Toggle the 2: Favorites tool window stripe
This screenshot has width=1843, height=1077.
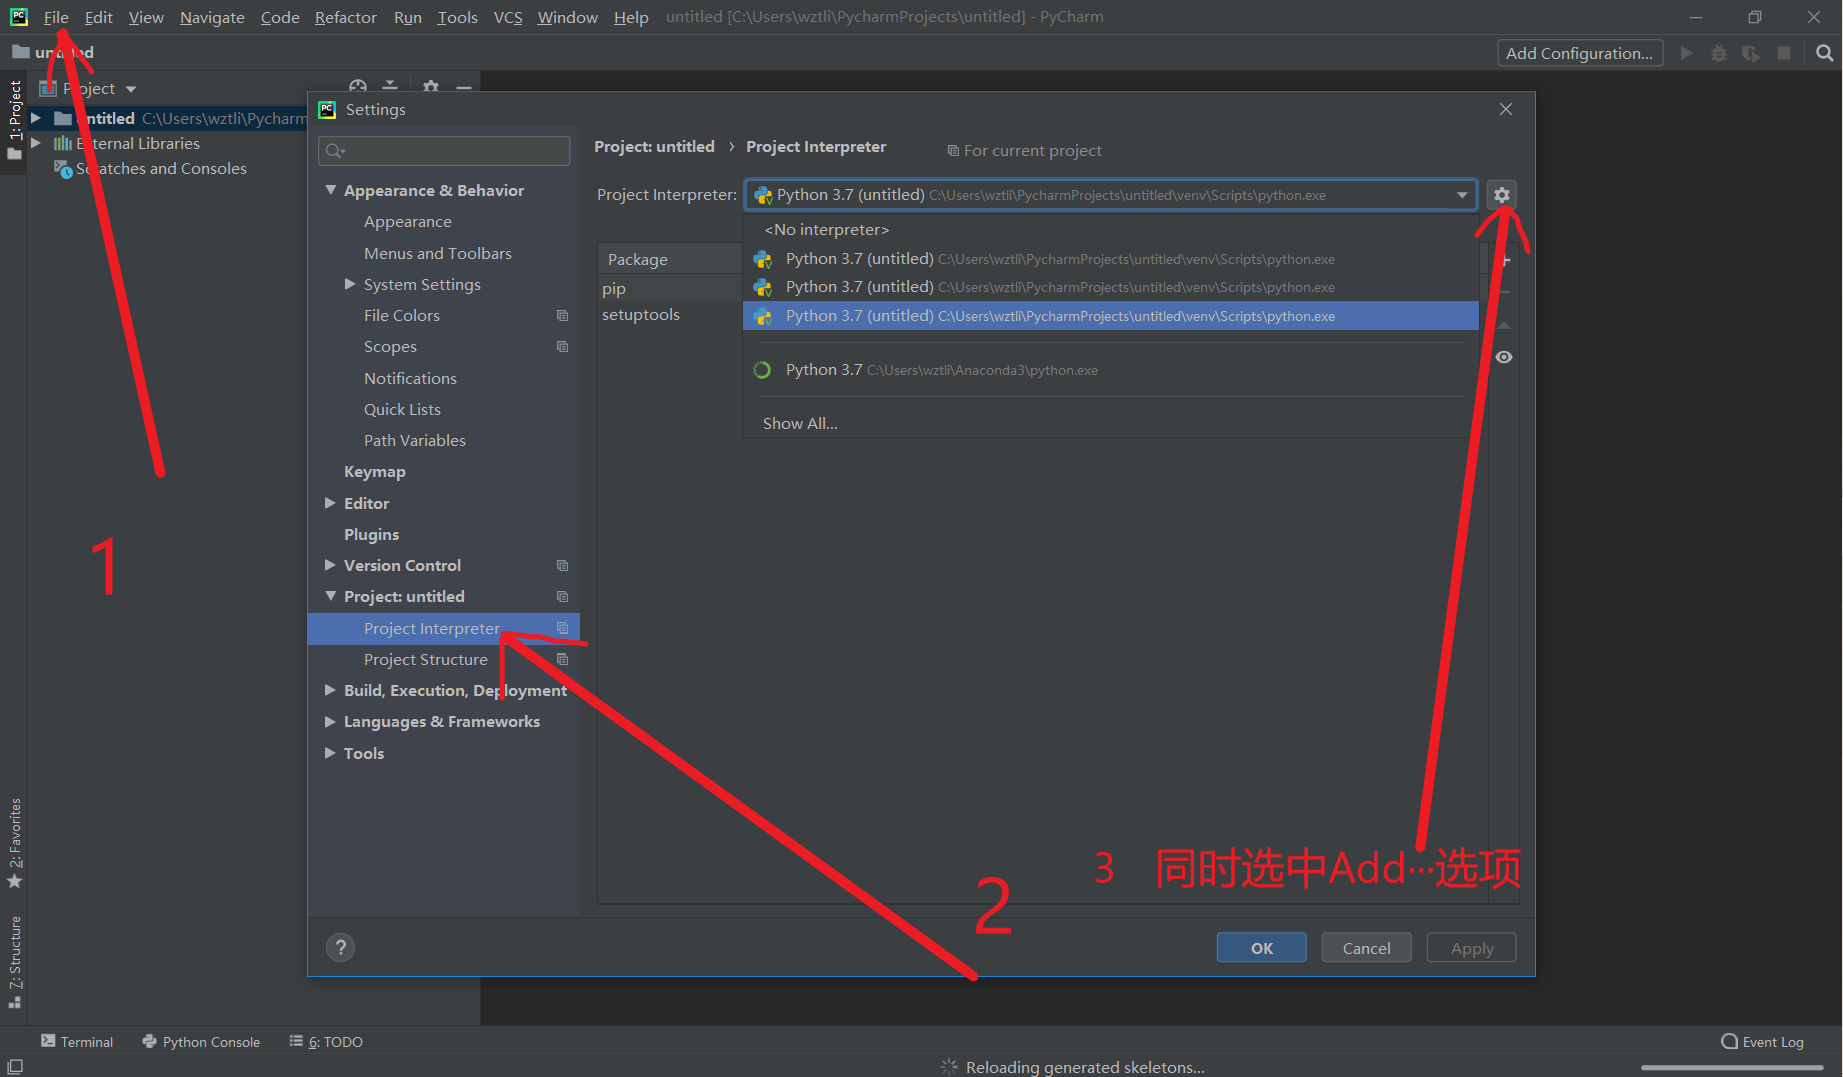click(14, 842)
